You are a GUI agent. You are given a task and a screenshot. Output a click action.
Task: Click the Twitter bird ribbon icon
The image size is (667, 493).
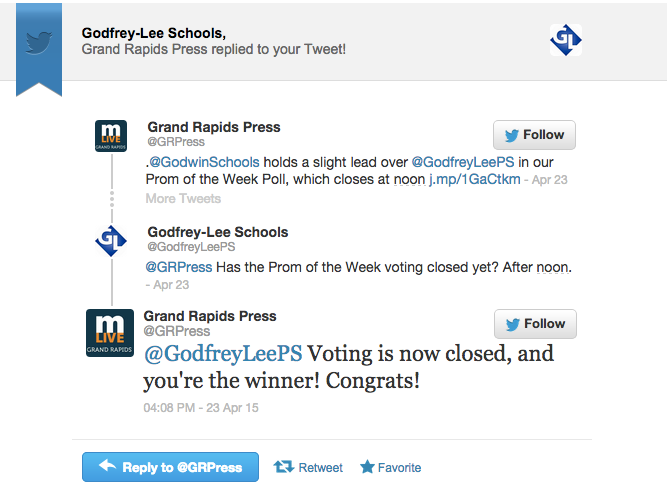coord(39,42)
